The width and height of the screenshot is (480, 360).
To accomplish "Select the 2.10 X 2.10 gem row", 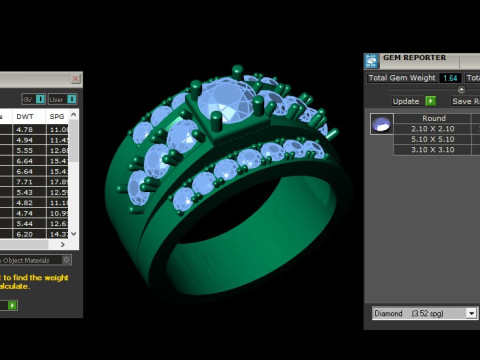I will tap(433, 129).
